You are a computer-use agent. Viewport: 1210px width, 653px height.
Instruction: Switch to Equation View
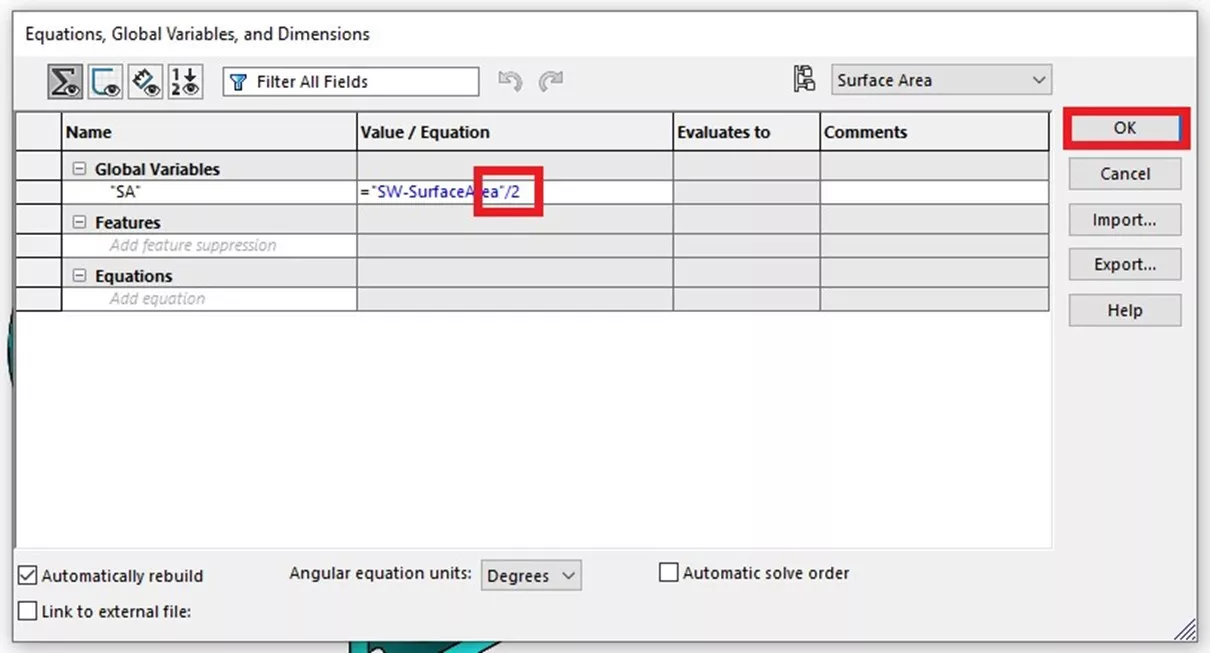pos(65,82)
